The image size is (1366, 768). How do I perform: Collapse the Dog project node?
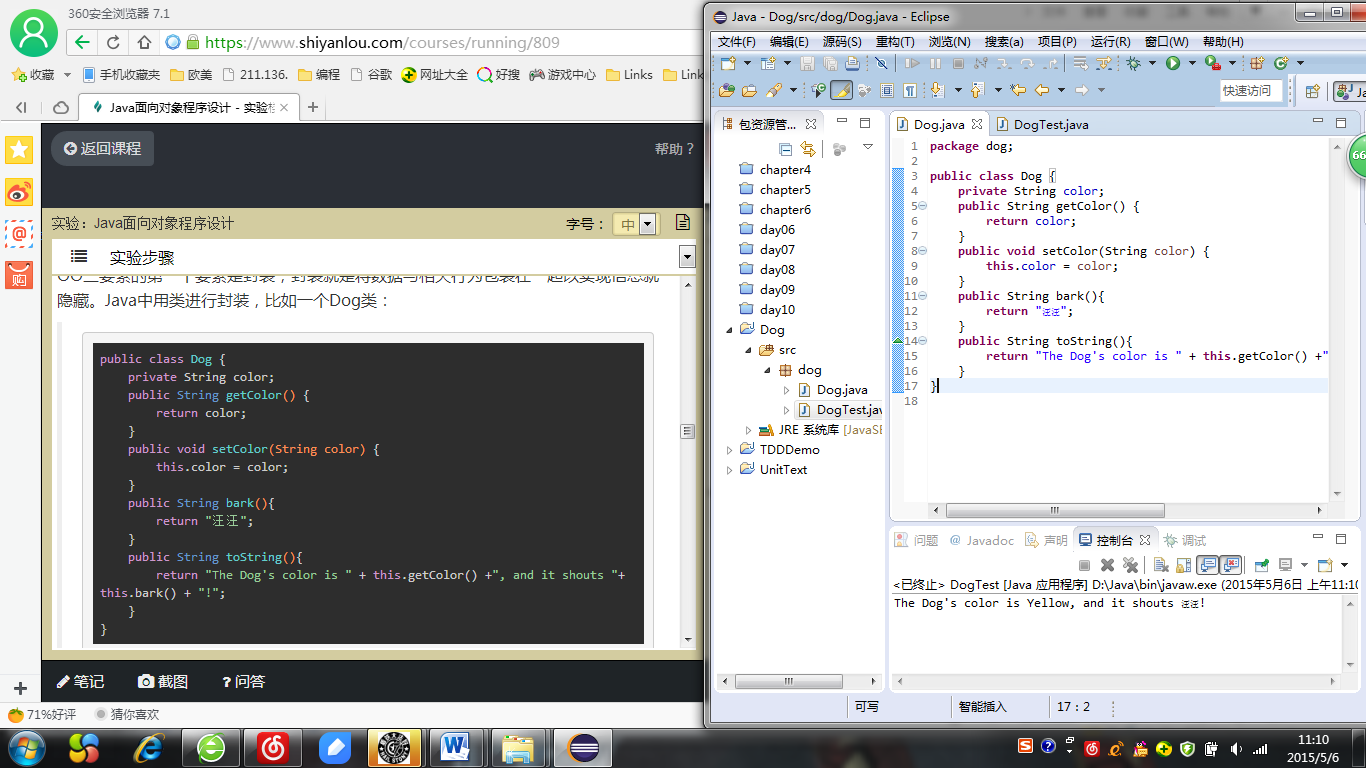click(730, 330)
